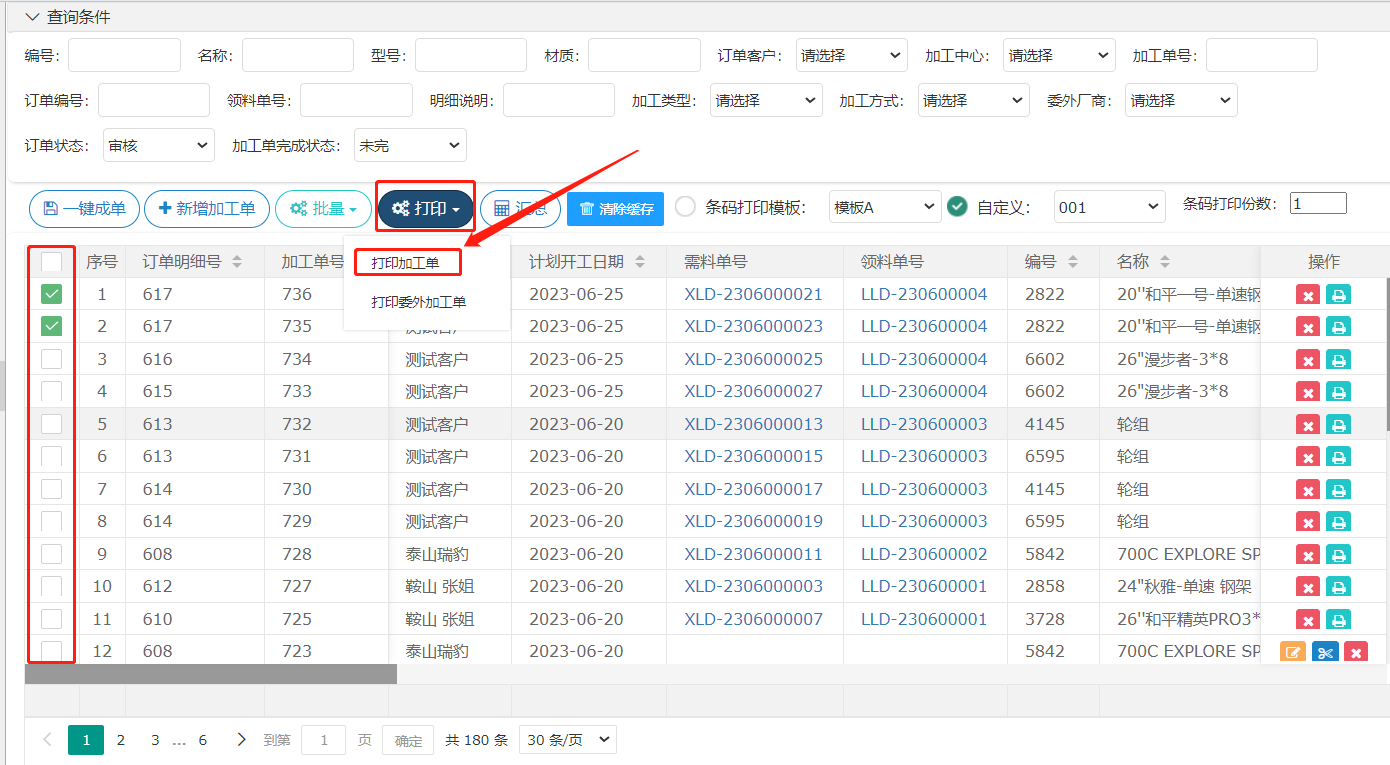Click the teal print icon in row 3
This screenshot has height=765, width=1390.
click(x=1338, y=360)
